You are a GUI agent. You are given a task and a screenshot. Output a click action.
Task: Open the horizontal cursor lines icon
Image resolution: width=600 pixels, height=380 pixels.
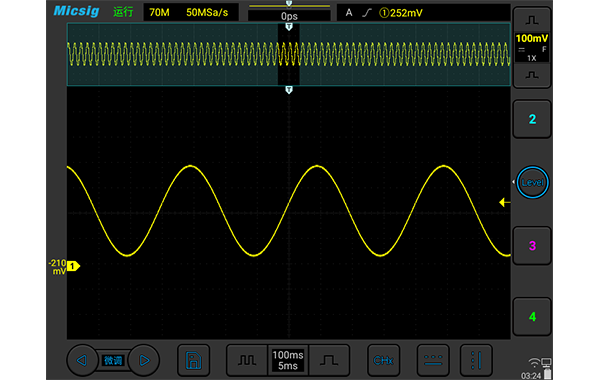(x=433, y=360)
